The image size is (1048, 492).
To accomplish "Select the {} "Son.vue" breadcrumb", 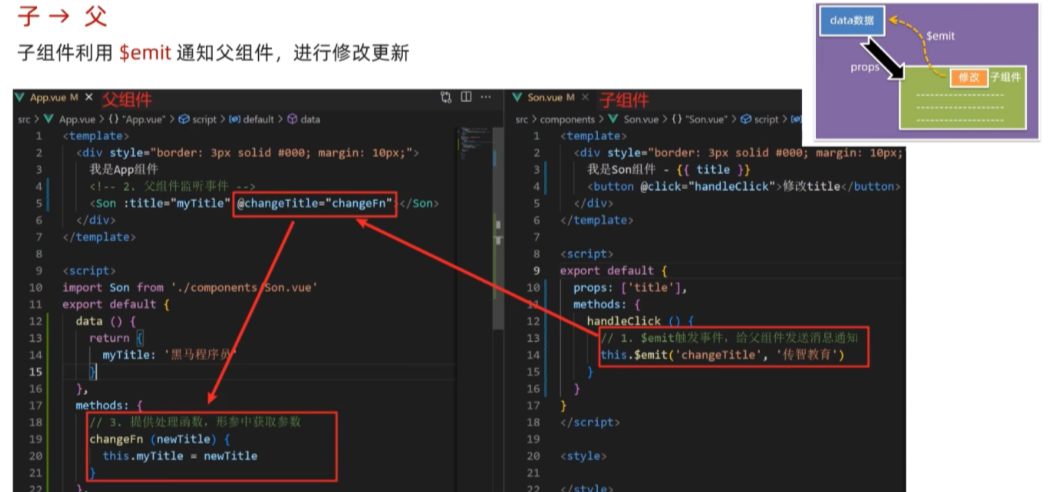I will pos(702,120).
